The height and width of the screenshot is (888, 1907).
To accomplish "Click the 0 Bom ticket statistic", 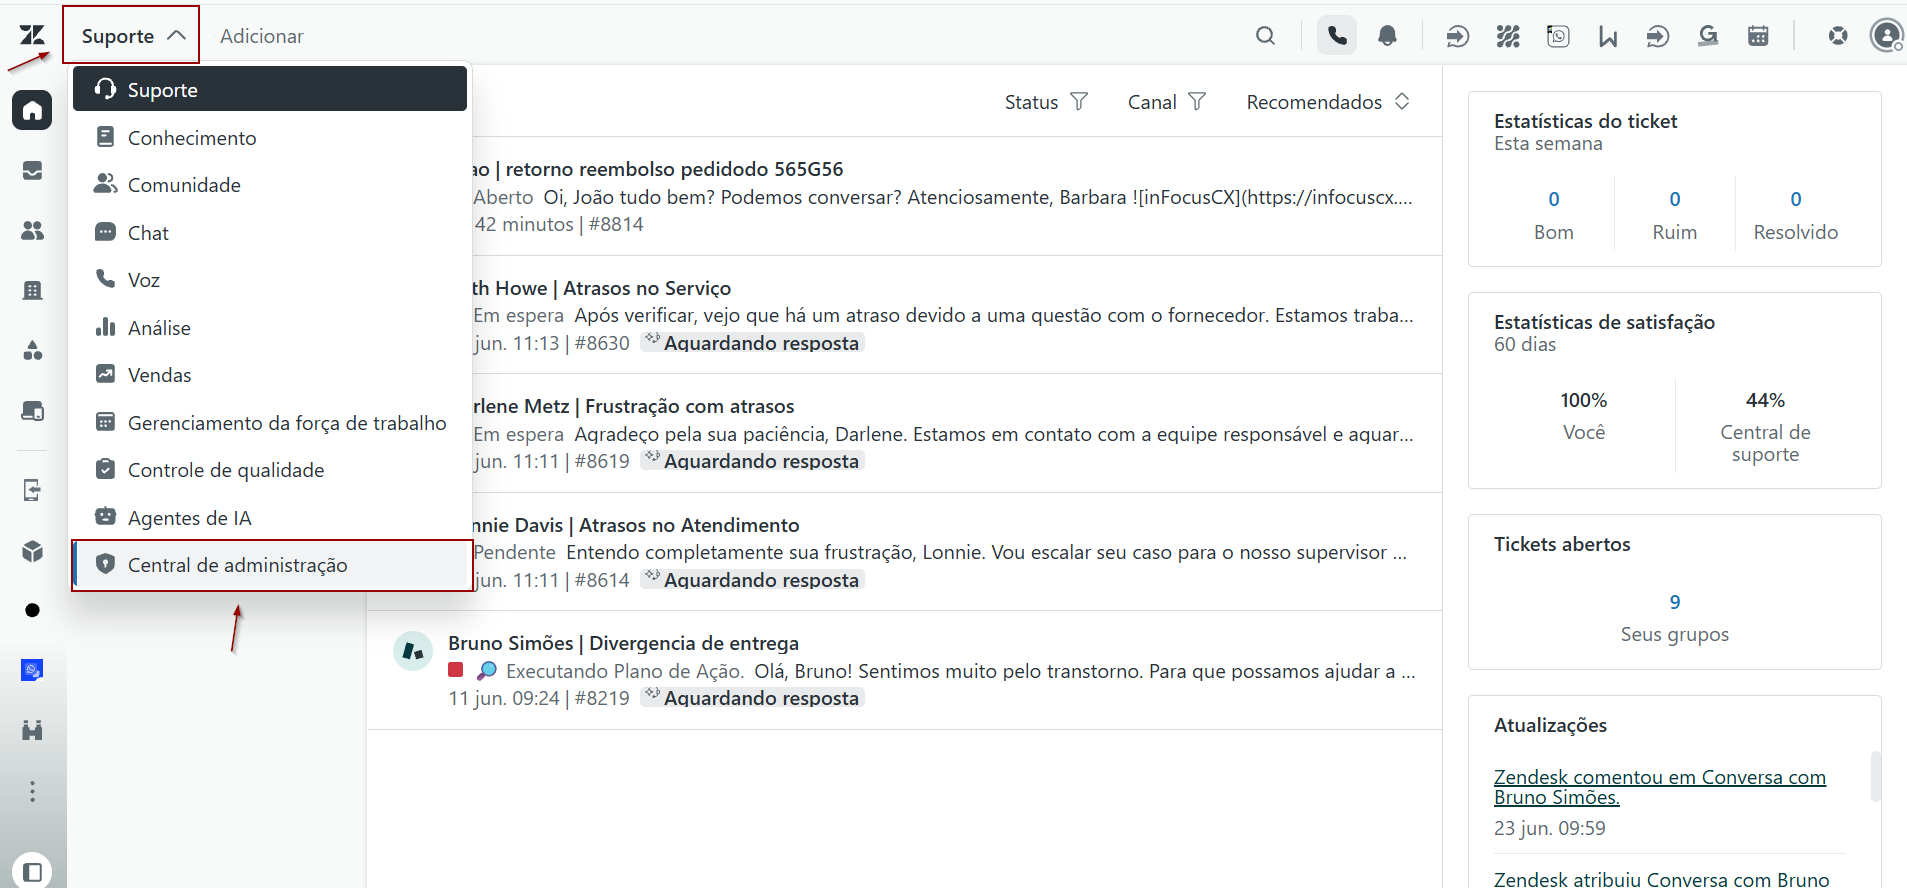I will point(1554,199).
